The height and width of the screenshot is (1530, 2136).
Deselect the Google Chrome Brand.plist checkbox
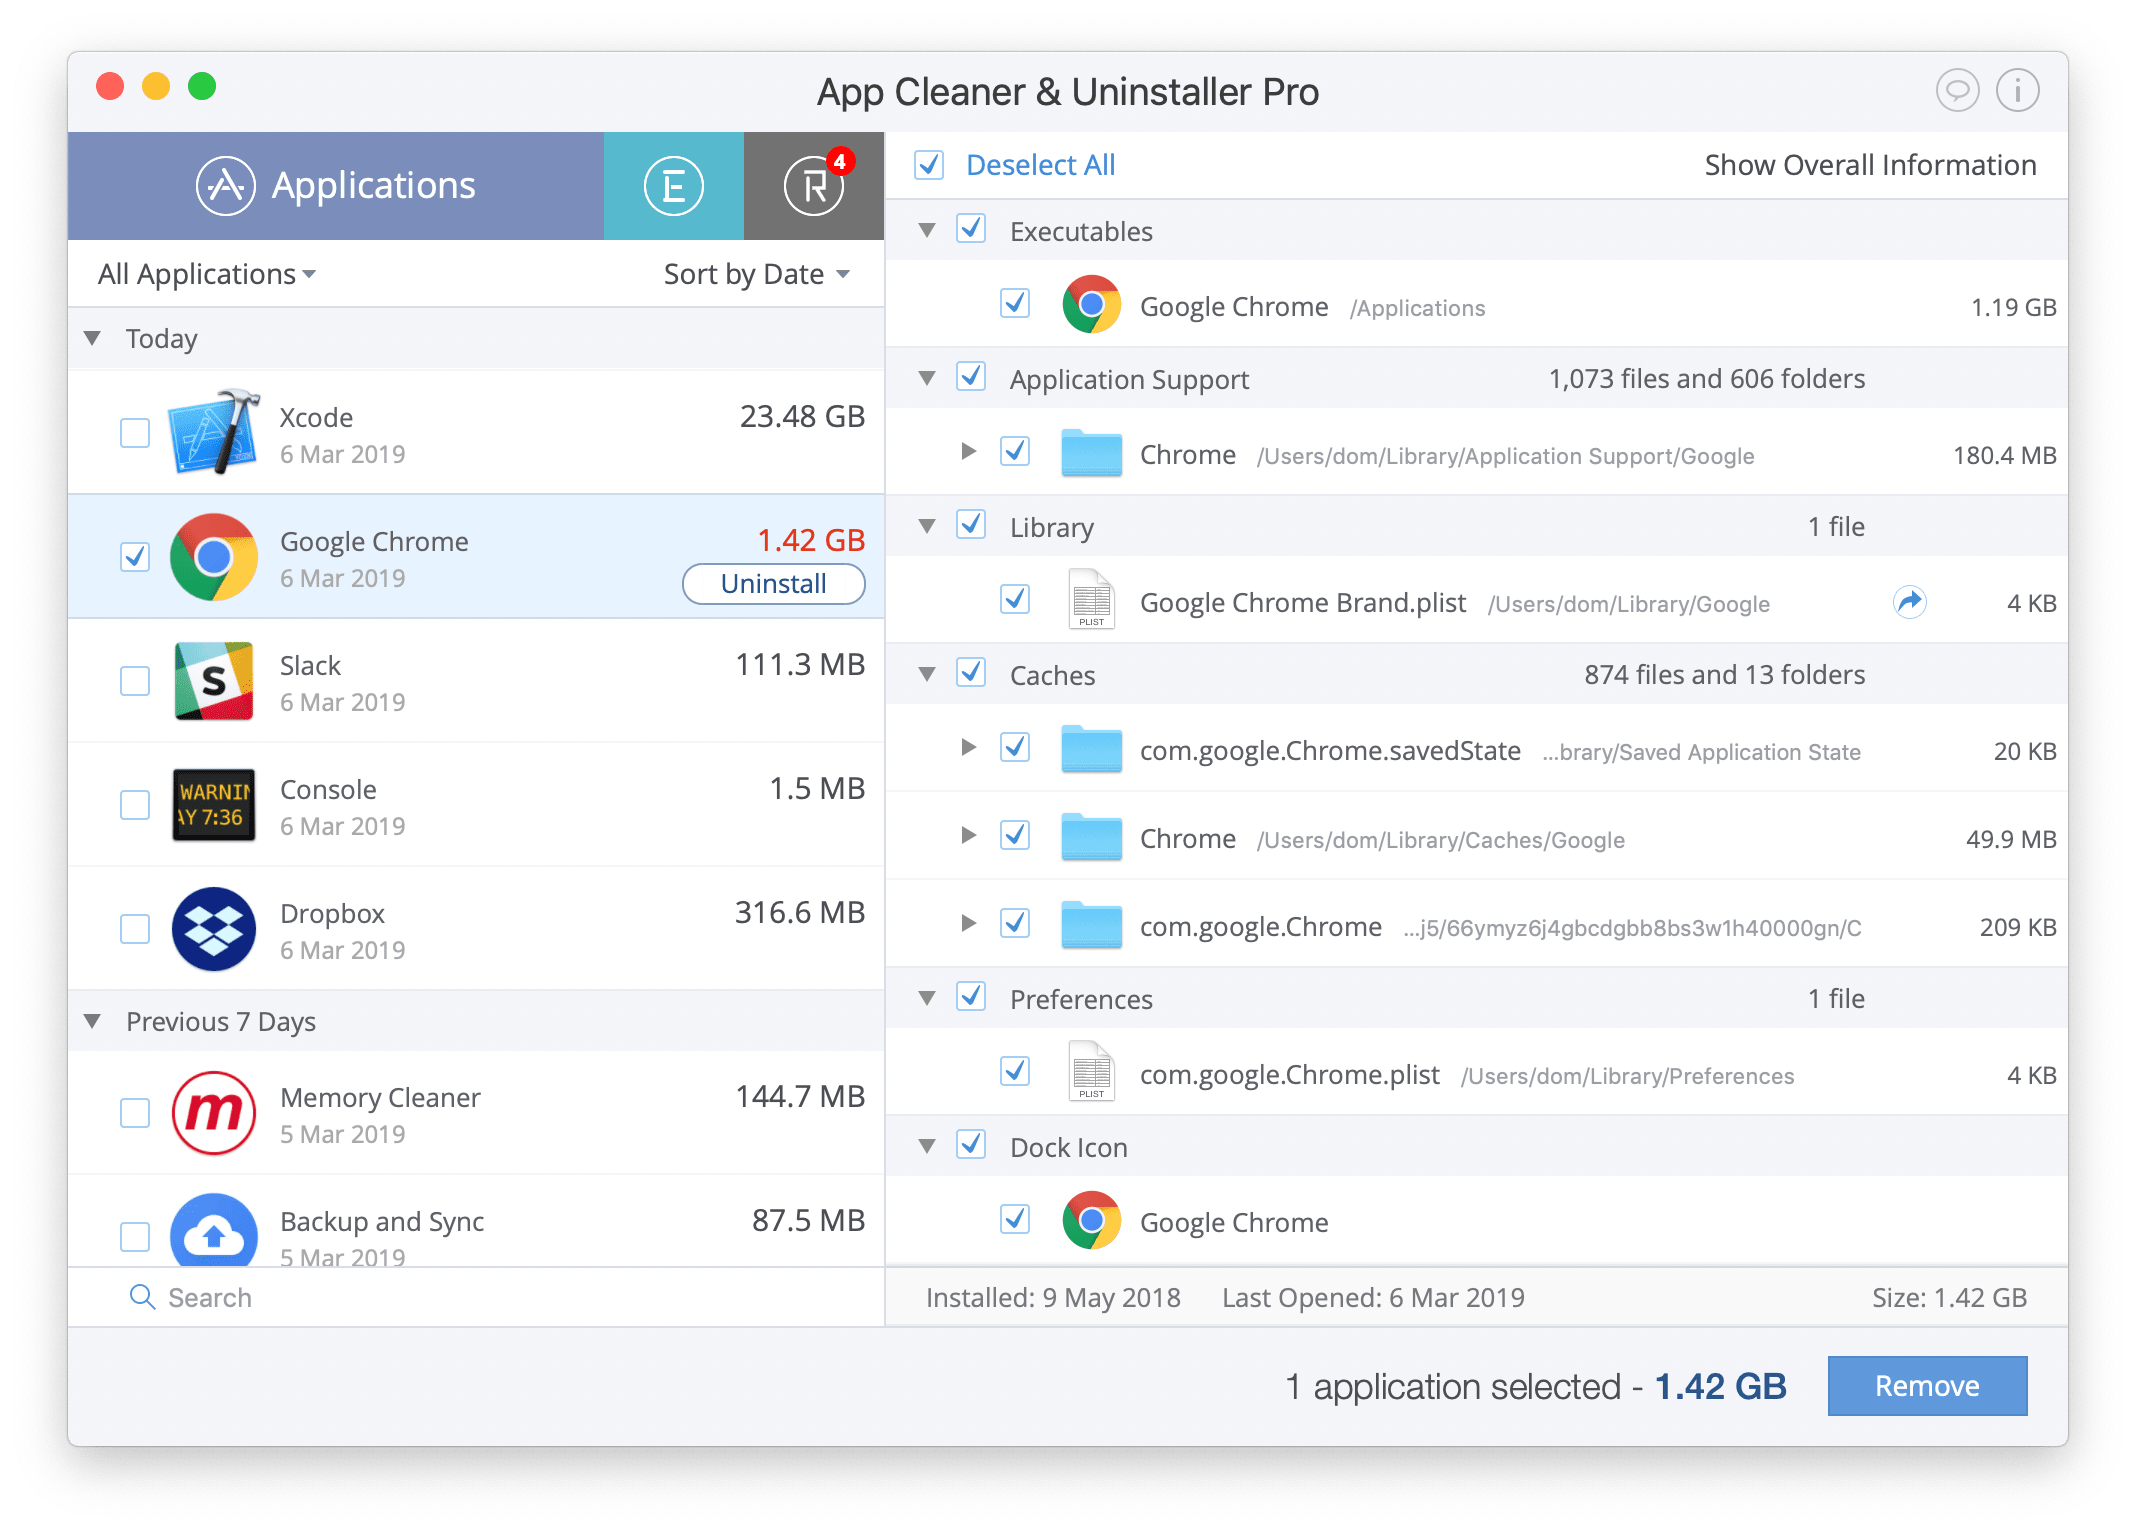coord(1015,599)
